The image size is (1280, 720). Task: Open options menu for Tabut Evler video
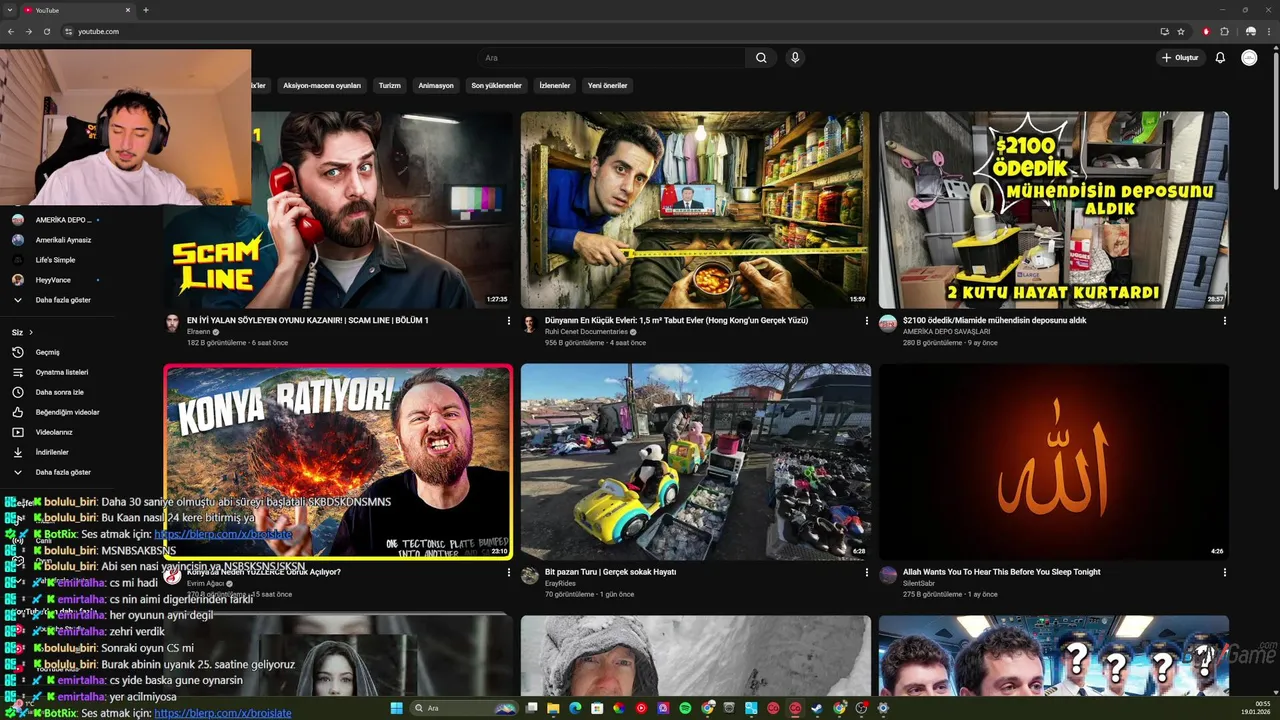click(x=866, y=321)
